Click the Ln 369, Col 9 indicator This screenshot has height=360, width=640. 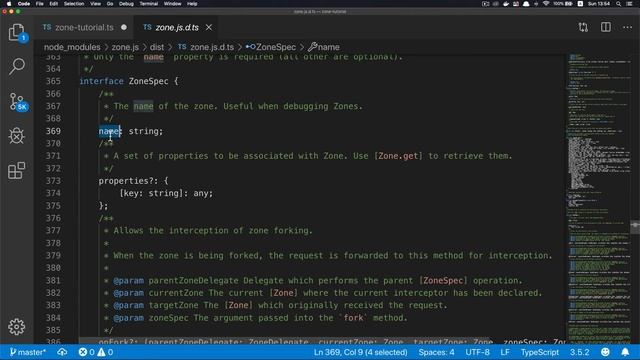[x=361, y=352]
